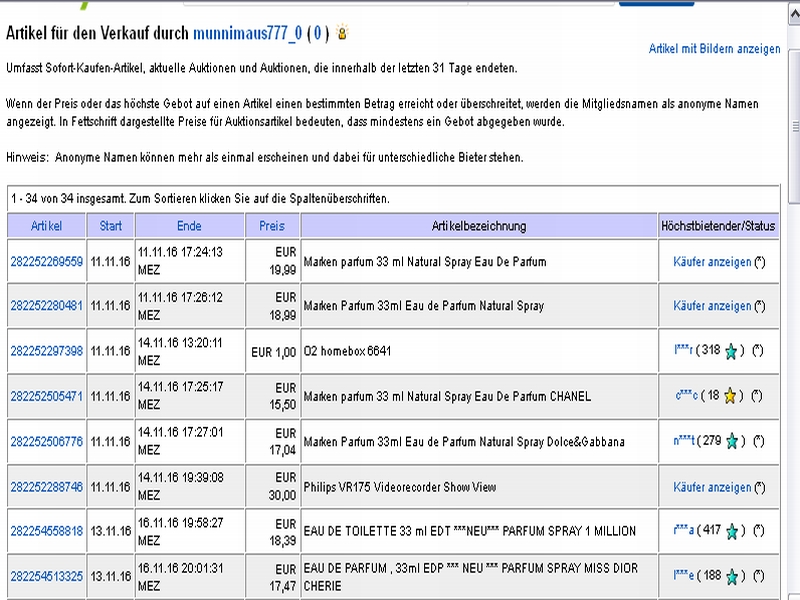Click the vertical scrollbar thumb
This screenshot has width=800, height=600.
click(x=794, y=128)
